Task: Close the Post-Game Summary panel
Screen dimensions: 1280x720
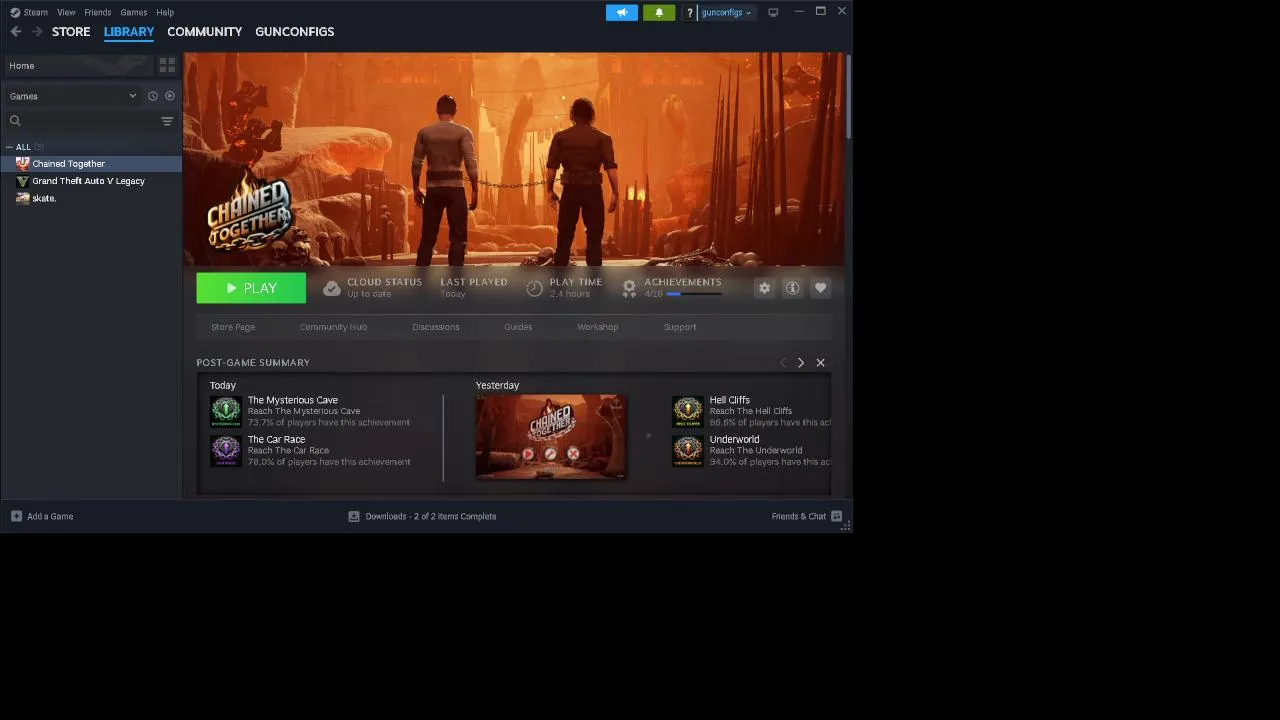Action: (x=820, y=363)
